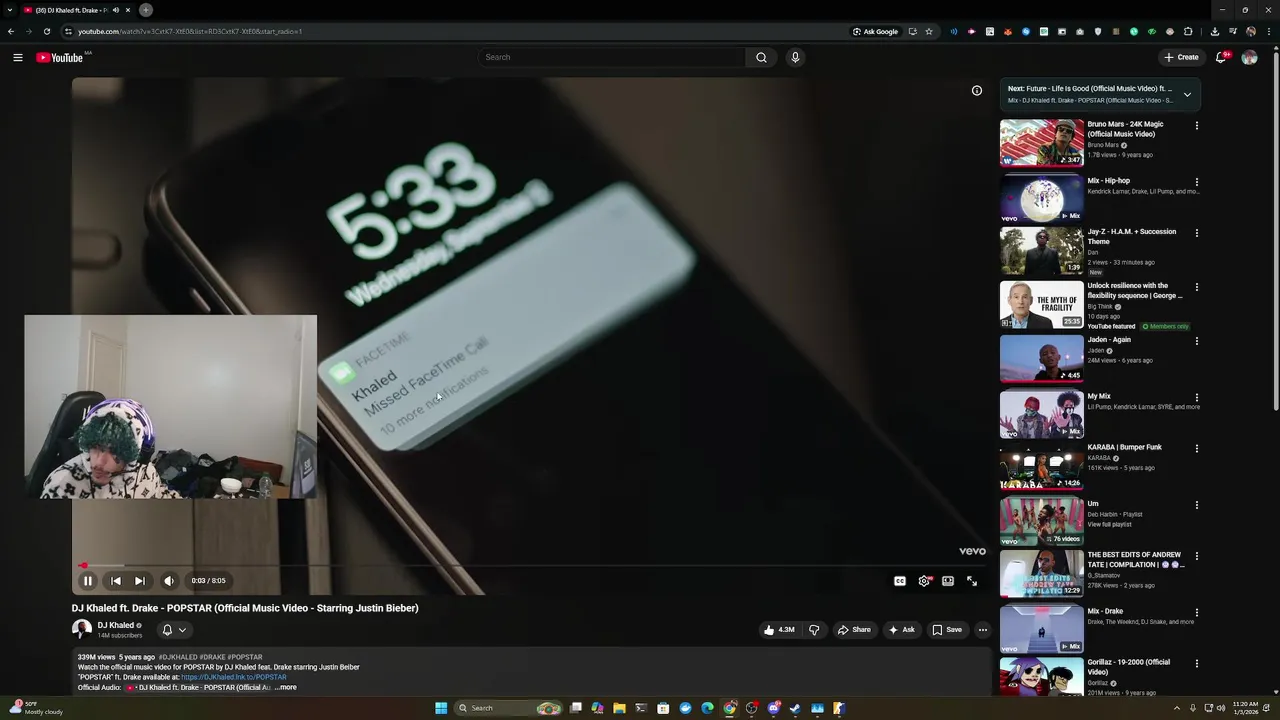Skip to the previous video
This screenshot has height=720, width=1280.
tap(116, 580)
